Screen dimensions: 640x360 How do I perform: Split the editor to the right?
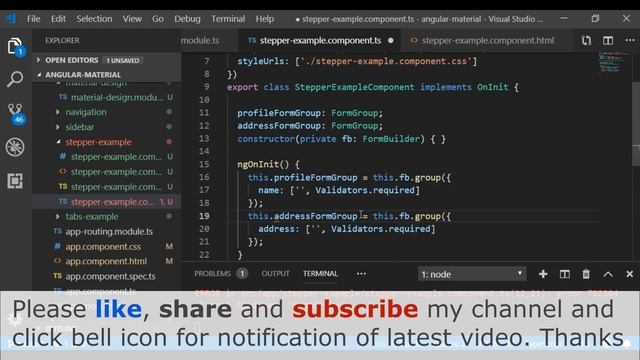point(608,40)
